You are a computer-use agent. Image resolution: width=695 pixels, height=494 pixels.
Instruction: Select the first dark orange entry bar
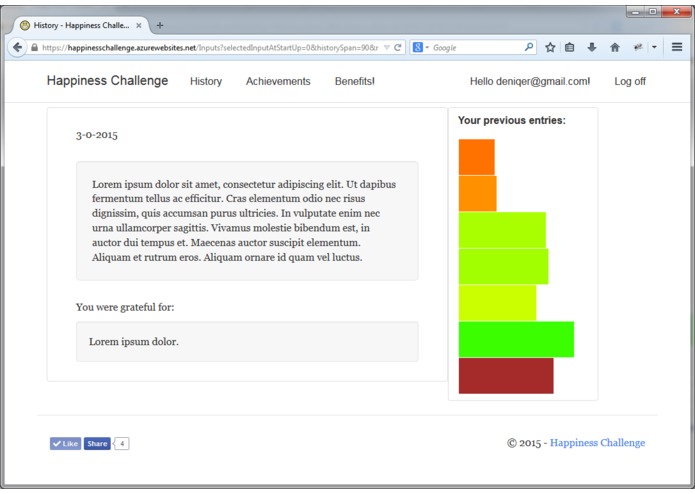click(x=476, y=157)
